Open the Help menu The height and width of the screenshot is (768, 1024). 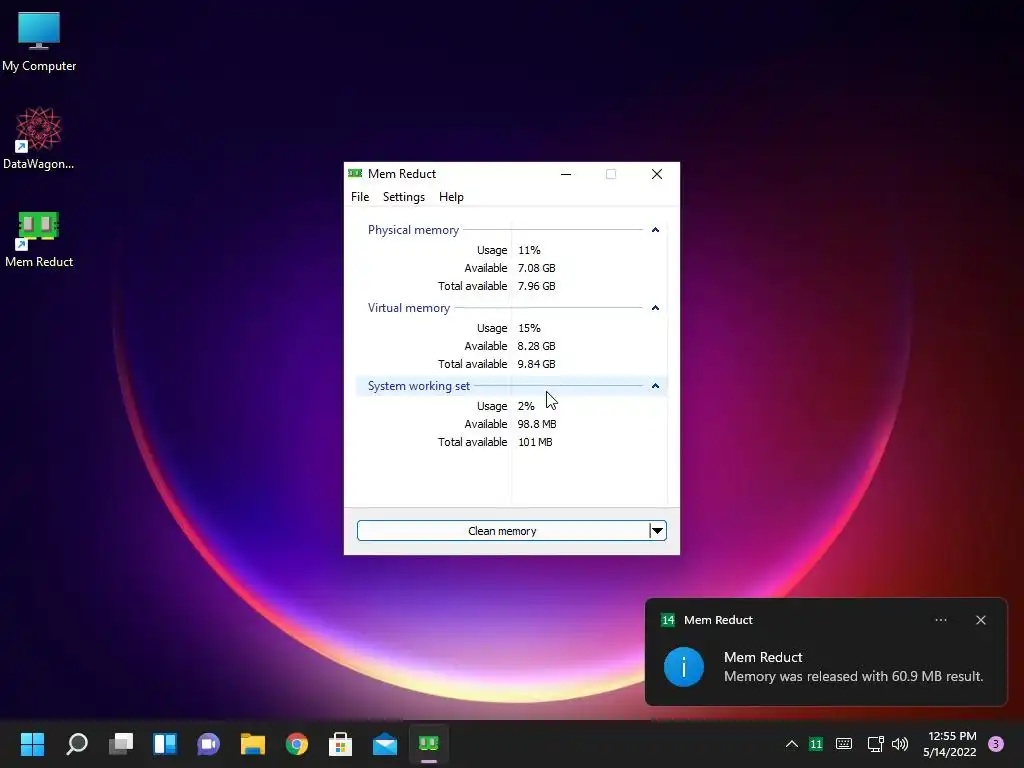pyautogui.click(x=451, y=197)
